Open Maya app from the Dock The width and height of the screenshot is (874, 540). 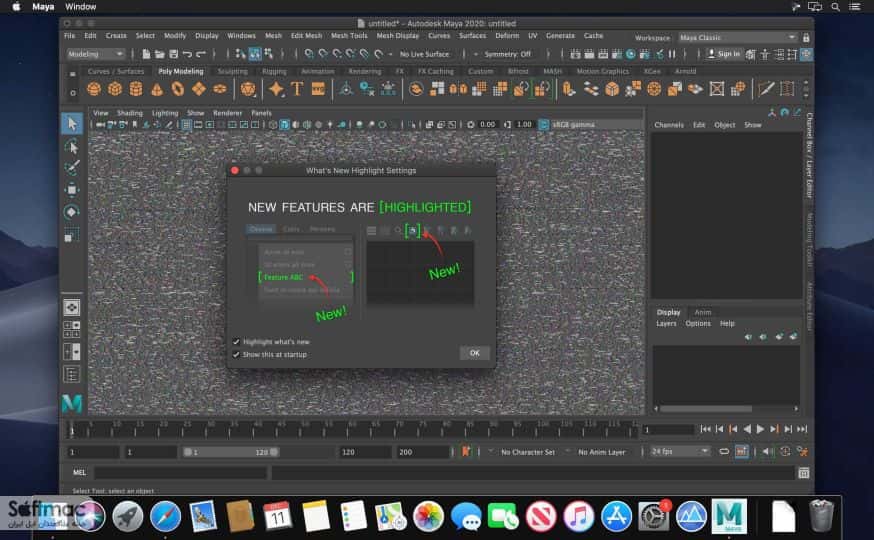pyautogui.click(x=729, y=517)
